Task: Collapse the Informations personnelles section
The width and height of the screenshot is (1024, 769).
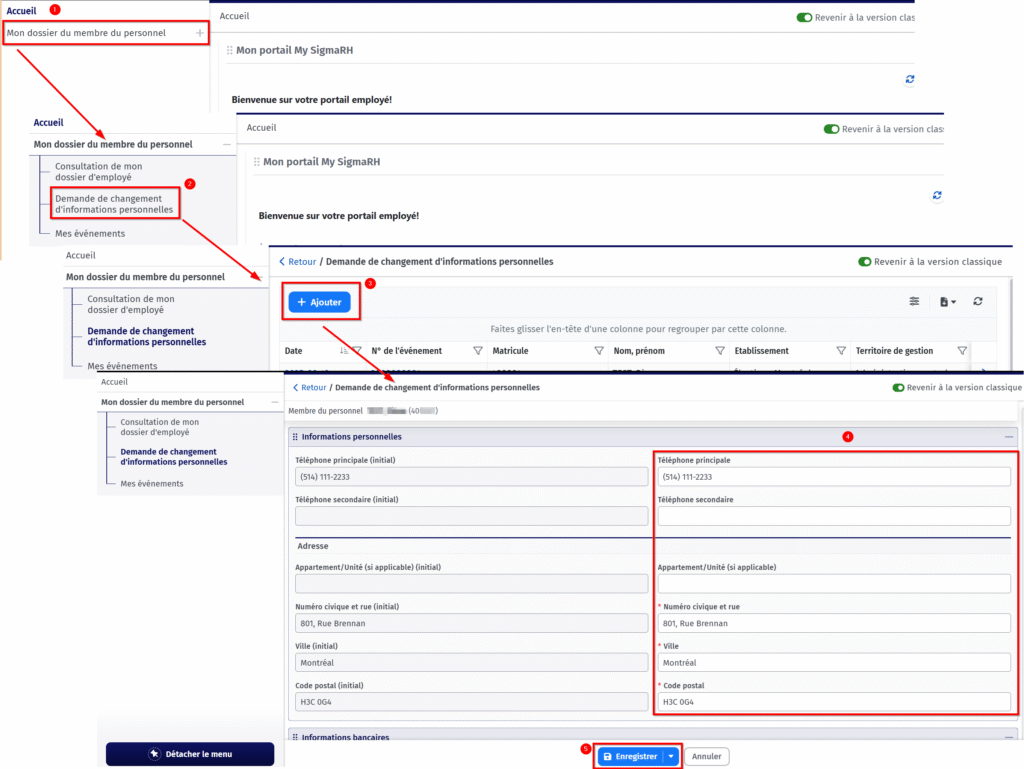Action: [1008, 437]
